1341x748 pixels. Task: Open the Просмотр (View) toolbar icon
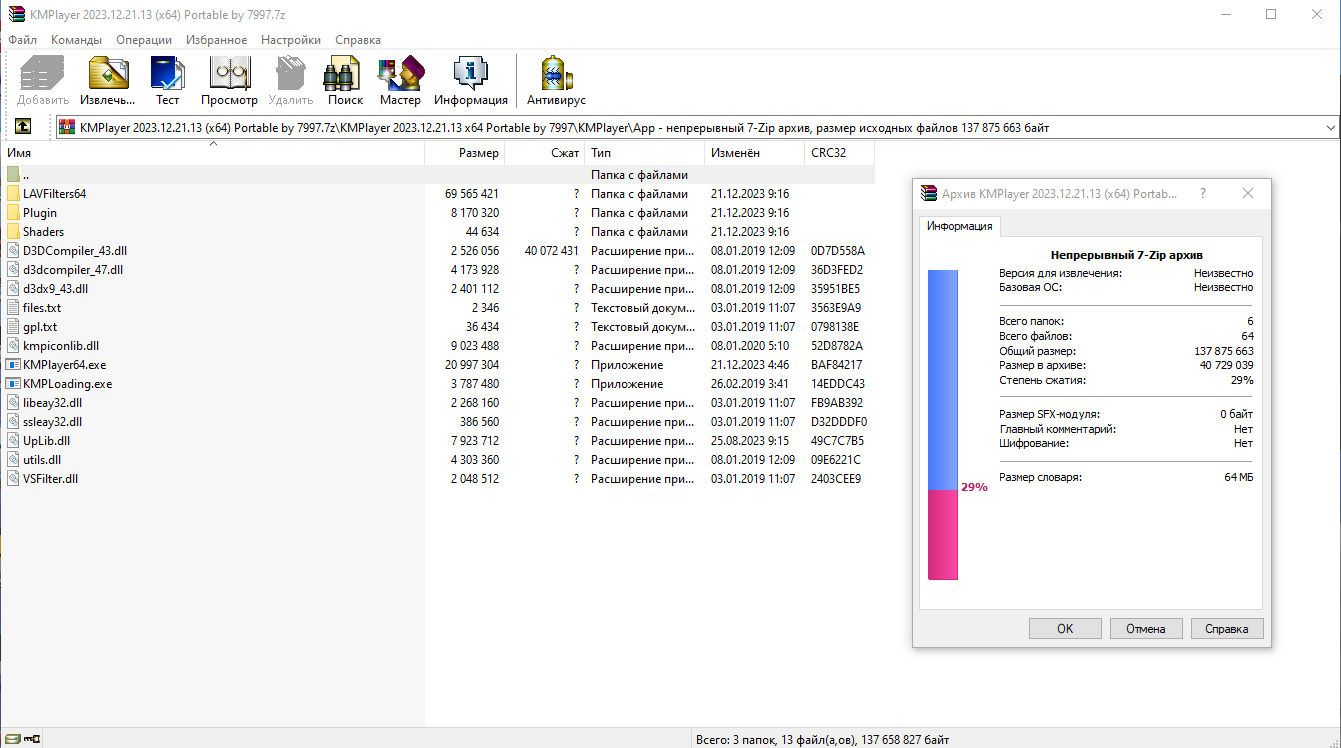coord(229,74)
